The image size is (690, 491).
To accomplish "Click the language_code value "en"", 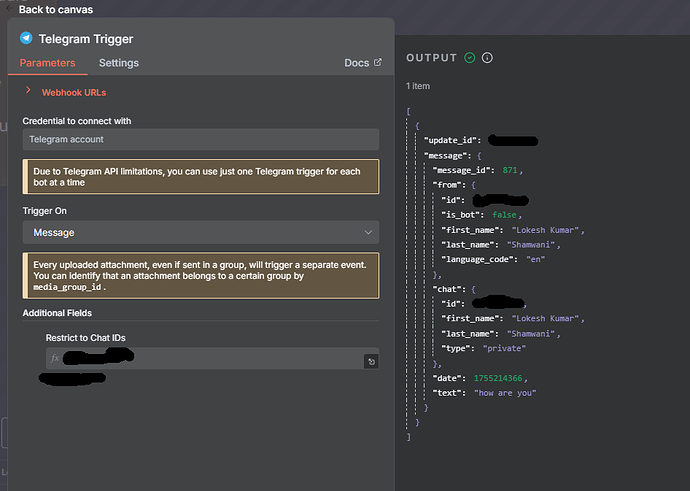I will 536,259.
